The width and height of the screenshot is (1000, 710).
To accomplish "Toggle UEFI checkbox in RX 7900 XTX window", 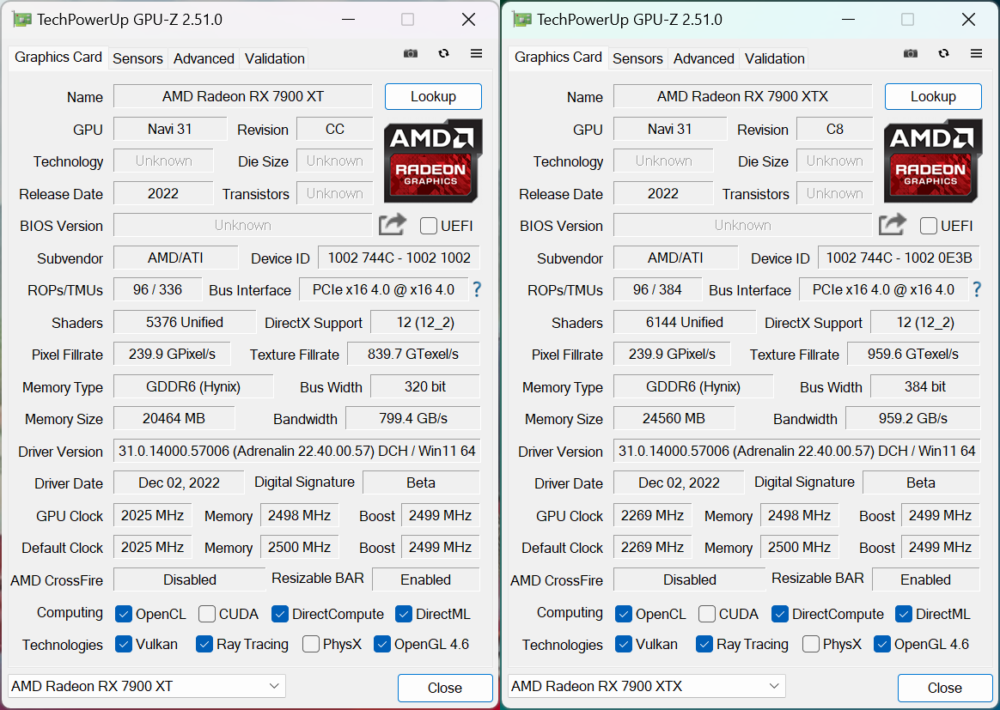I will pyautogui.click(x=929, y=226).
